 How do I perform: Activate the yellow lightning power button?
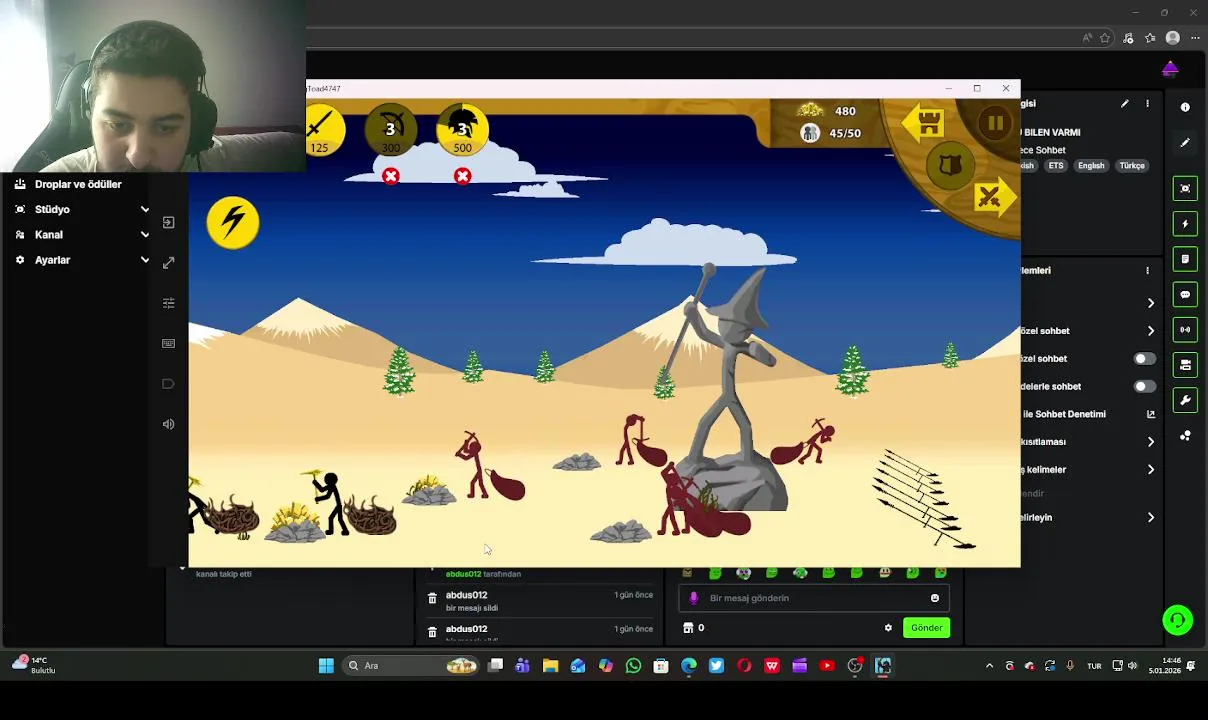point(233,222)
